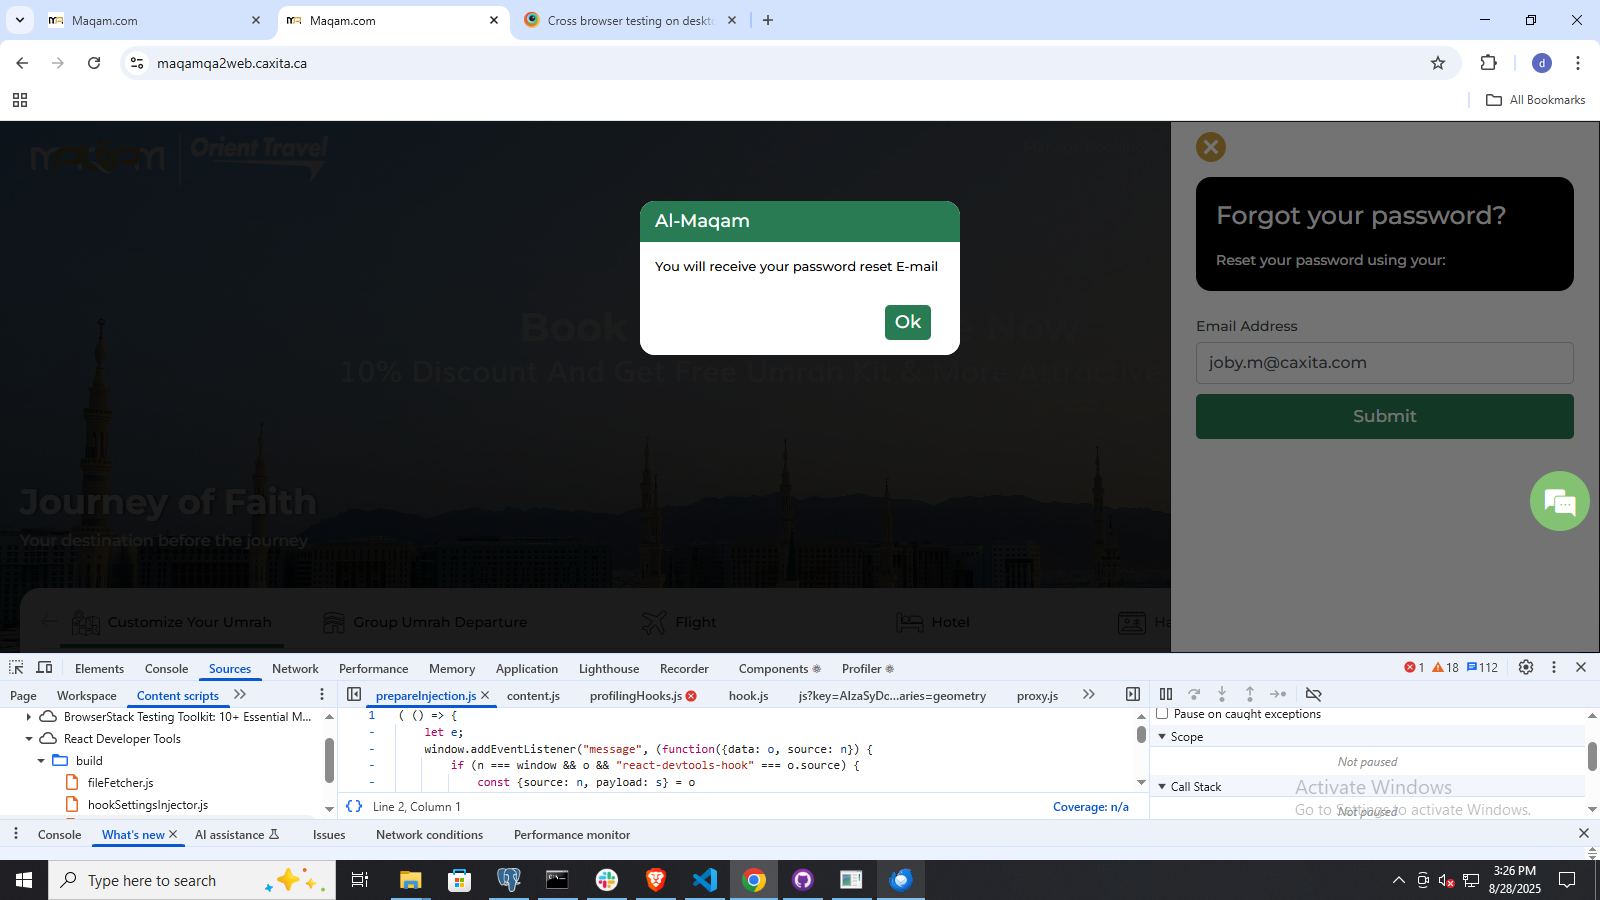Open DevTools settings gear
Image resolution: width=1600 pixels, height=900 pixels.
click(x=1526, y=668)
